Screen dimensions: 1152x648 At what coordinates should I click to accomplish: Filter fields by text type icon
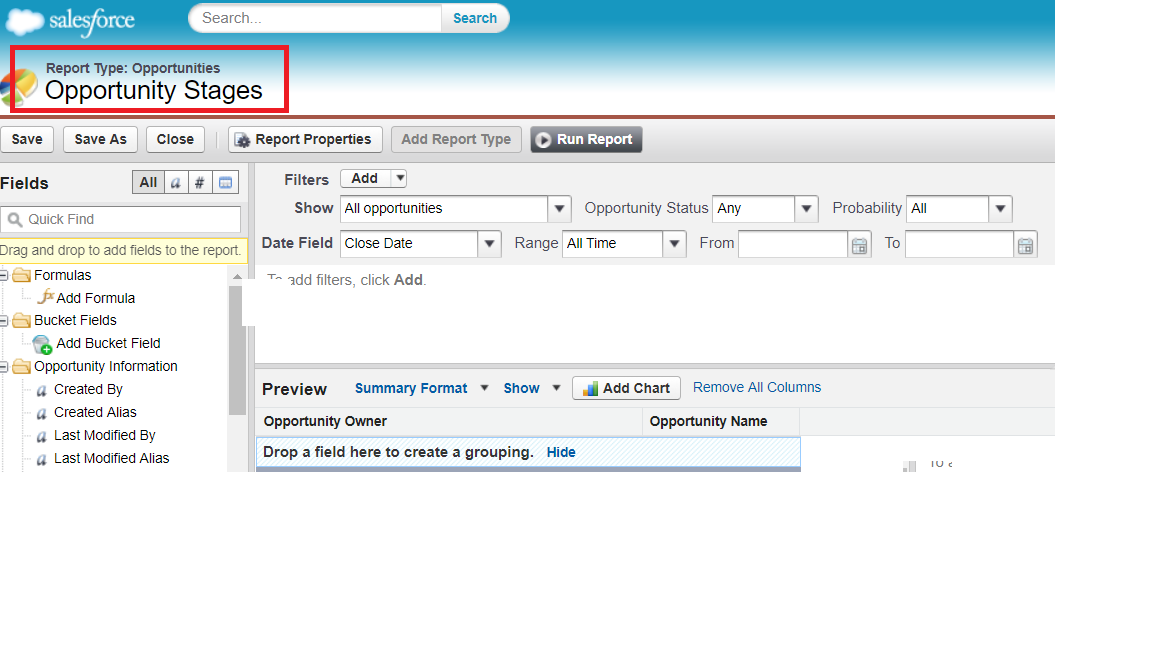176,182
